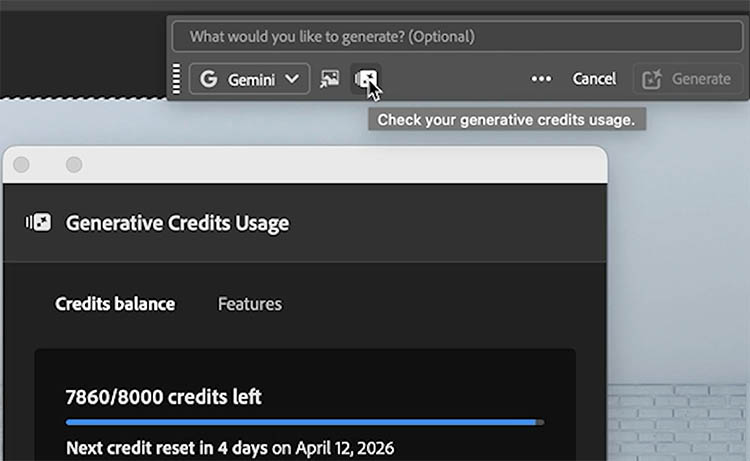This screenshot has width=750, height=461.
Task: Close the Generative Credits Usage window
Action: [x=22, y=164]
